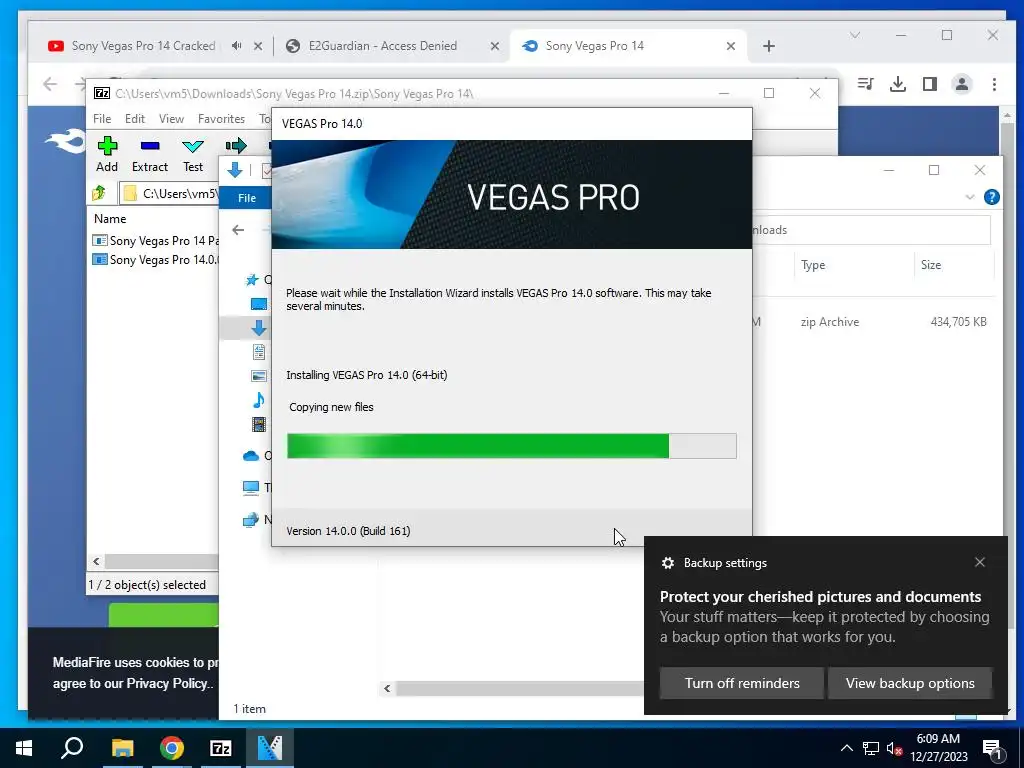Open Windows Start menu
The width and height of the screenshot is (1024, 768).
click(x=24, y=748)
